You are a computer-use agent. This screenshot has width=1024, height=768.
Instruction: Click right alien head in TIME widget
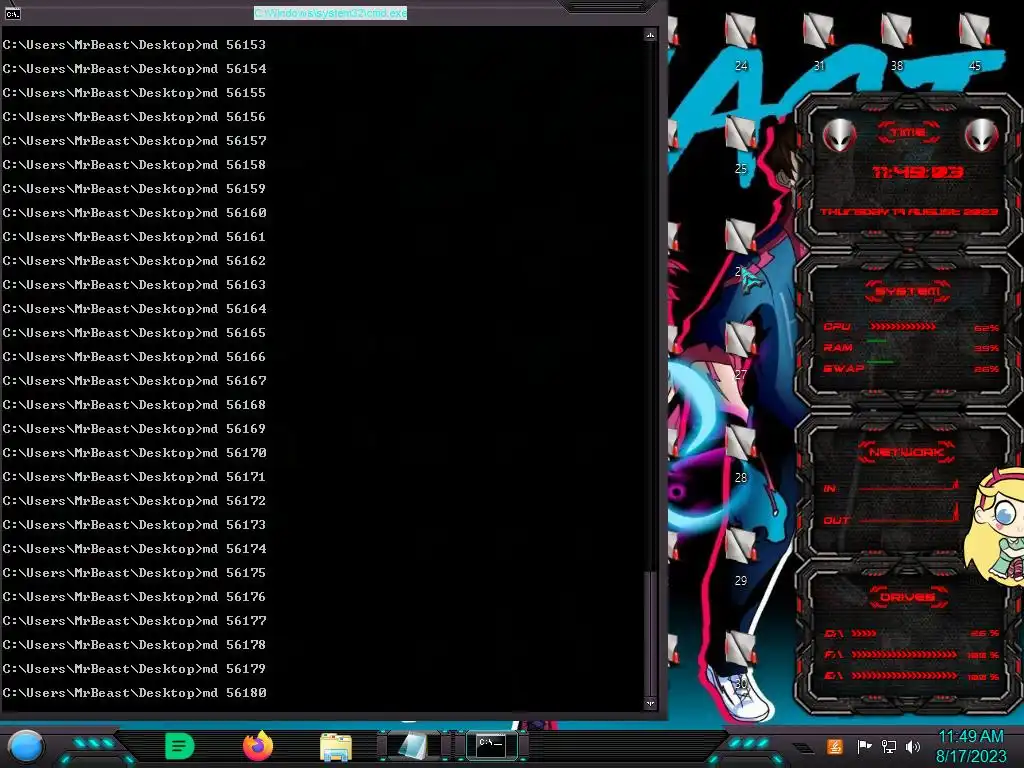click(x=981, y=135)
